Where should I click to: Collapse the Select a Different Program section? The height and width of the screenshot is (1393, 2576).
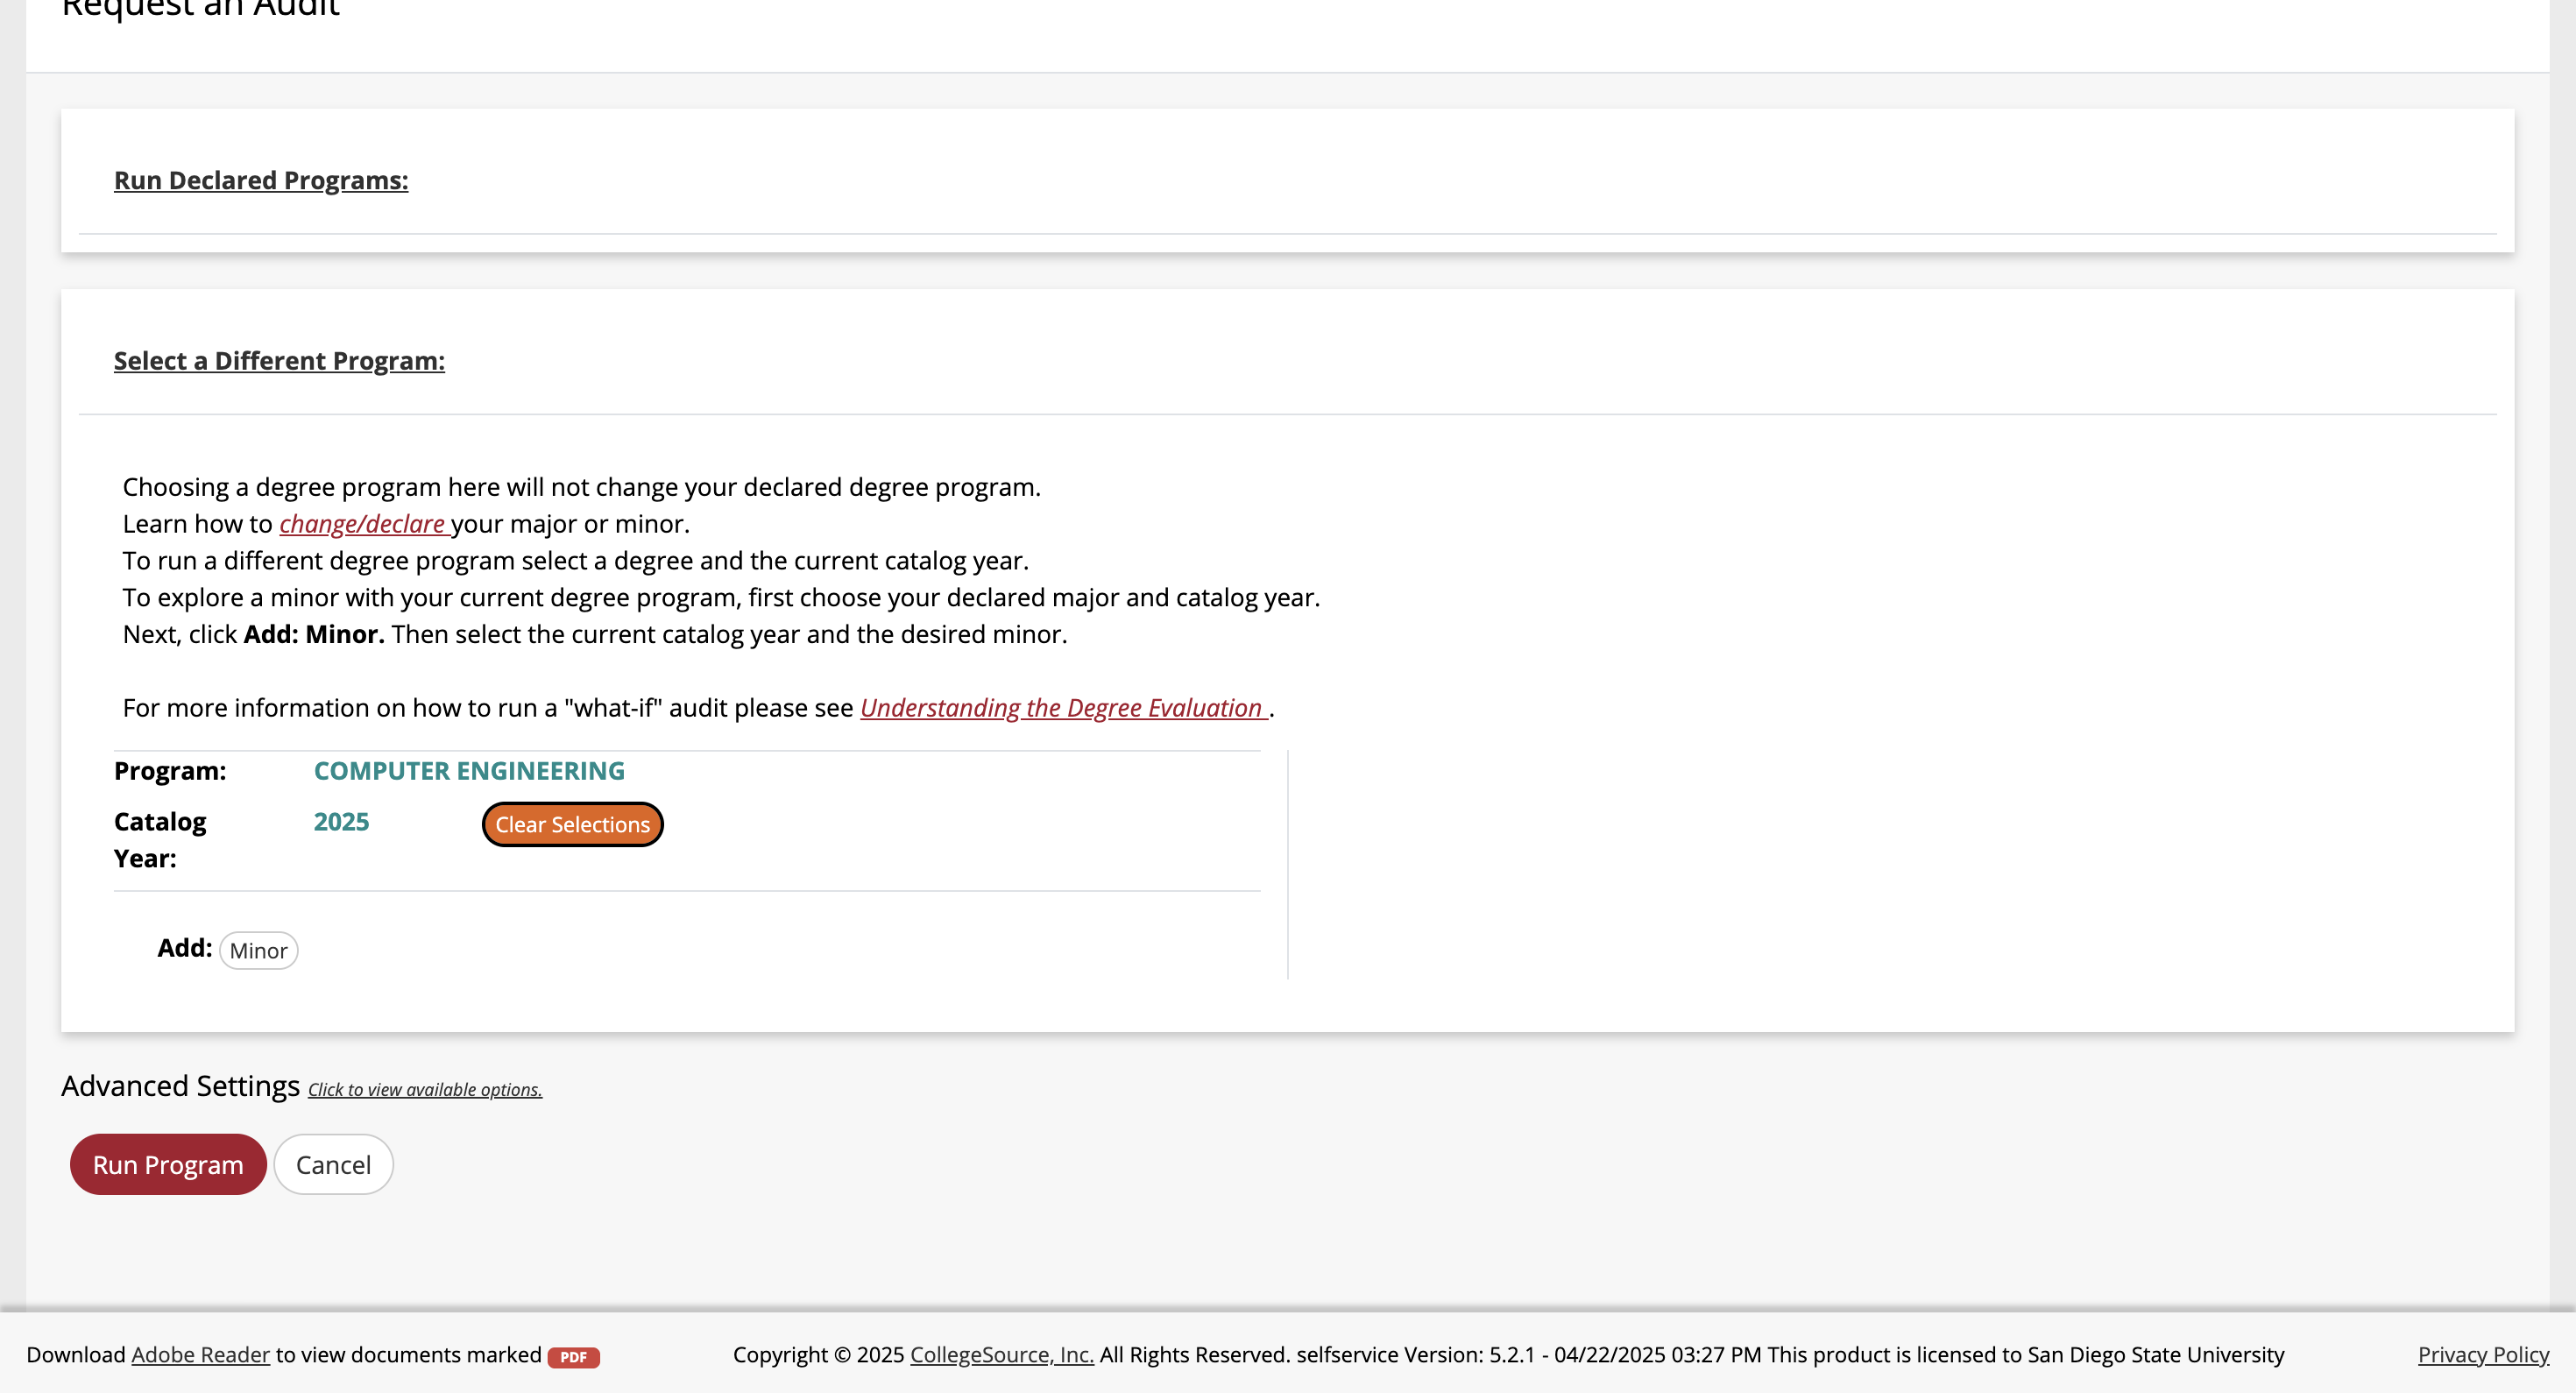coord(279,361)
